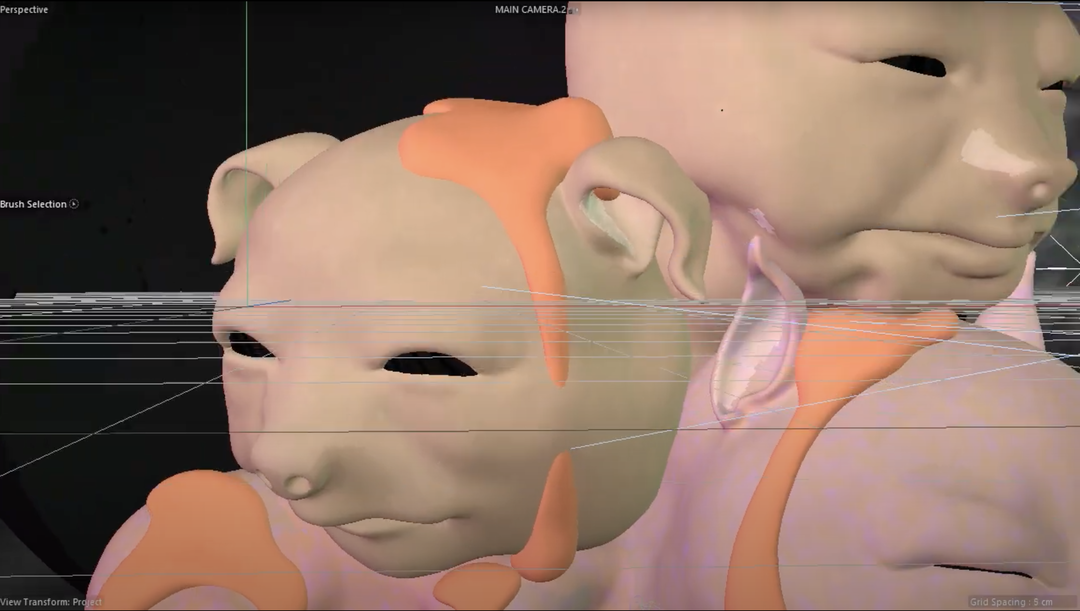Screen dimensions: 1080x611
Task: Click the Perspective viewport label
Action: [24, 10]
